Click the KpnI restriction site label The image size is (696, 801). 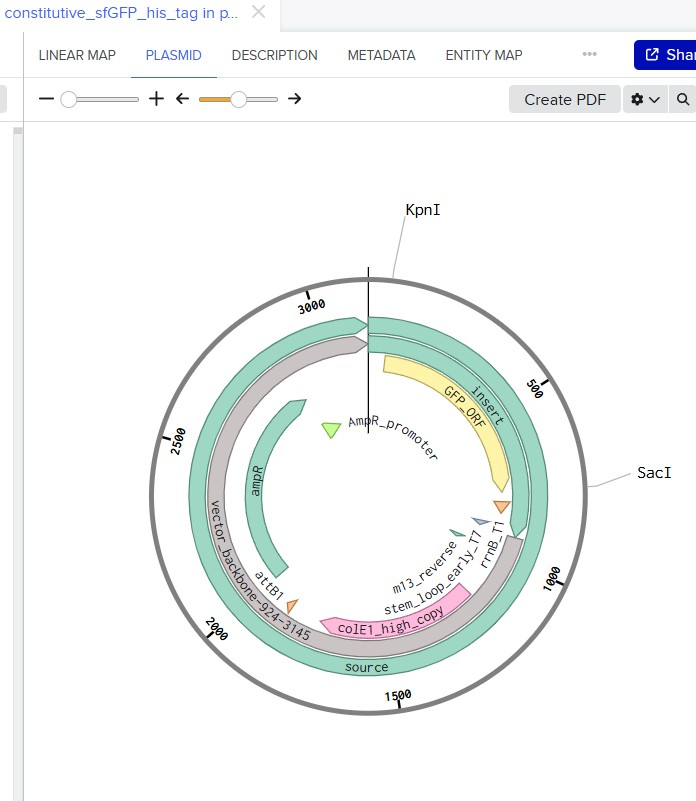(x=423, y=210)
